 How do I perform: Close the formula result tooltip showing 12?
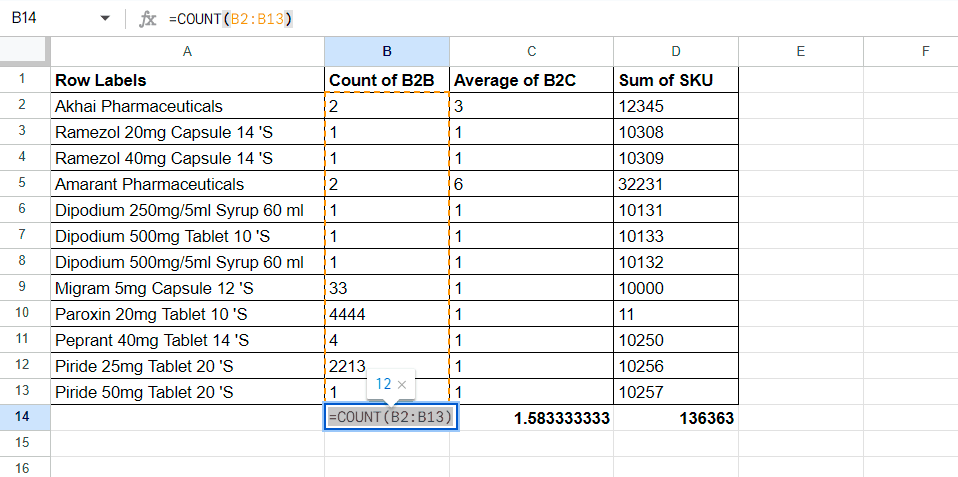[x=401, y=384]
